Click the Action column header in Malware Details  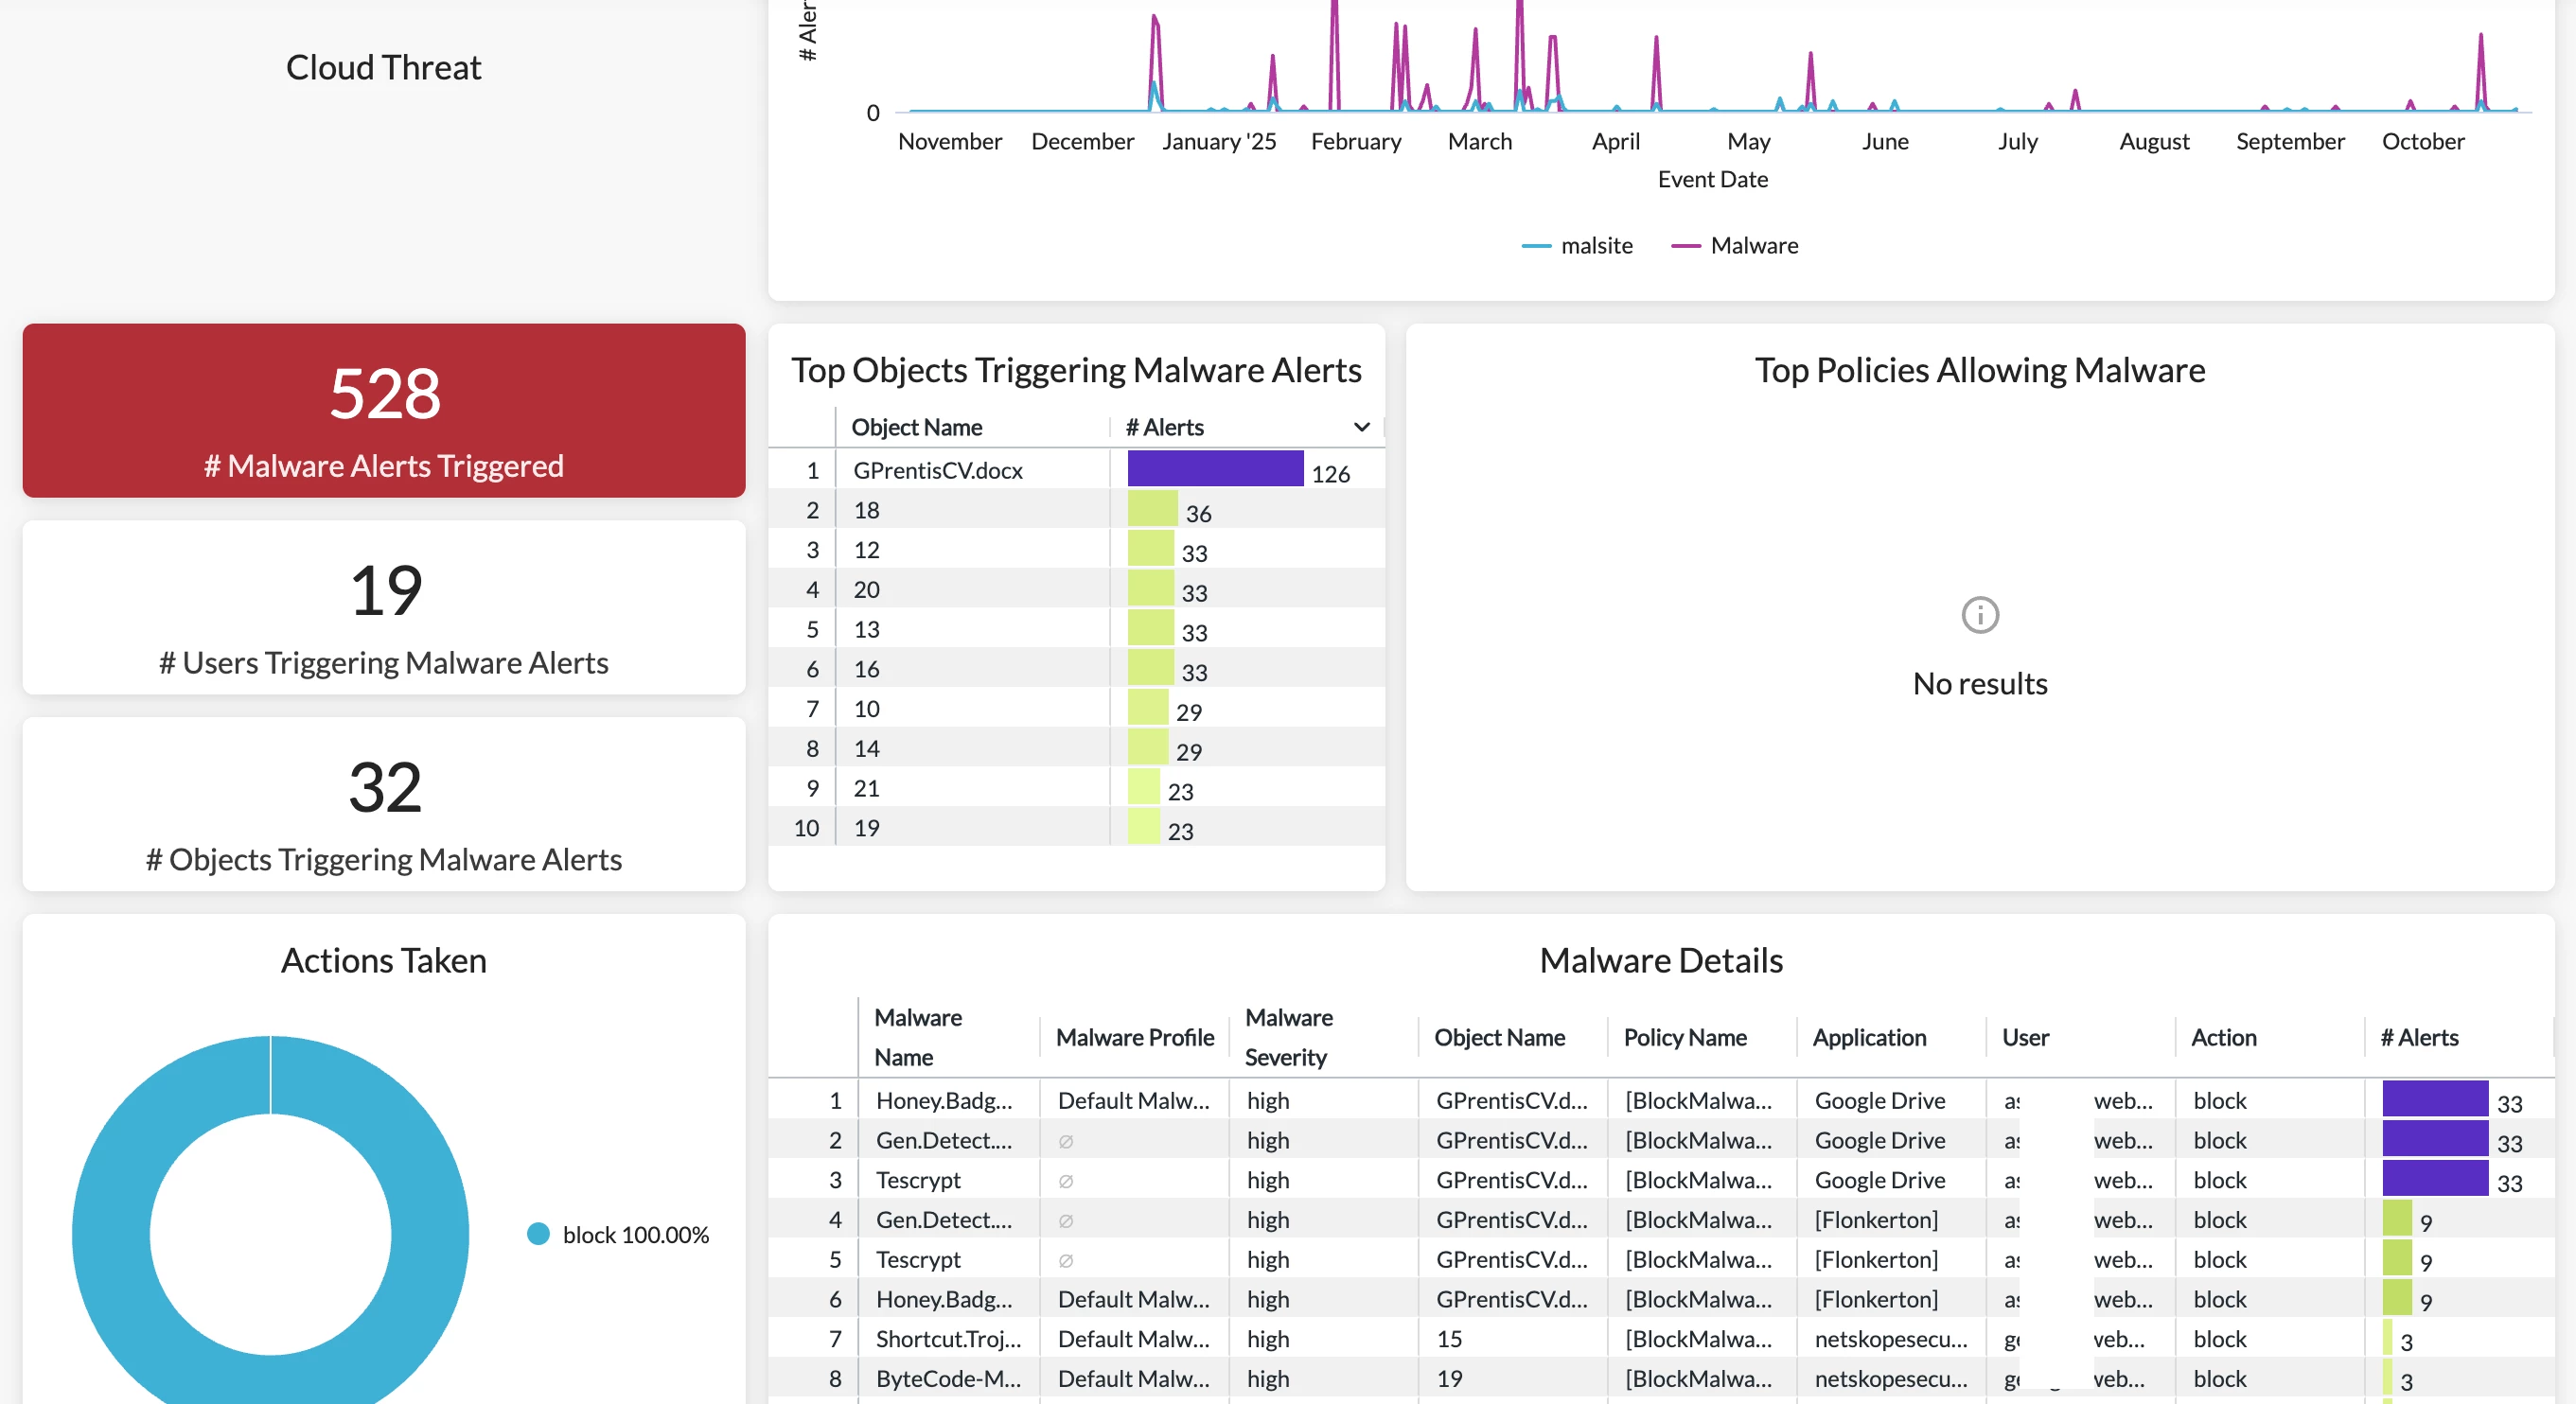point(2223,1037)
